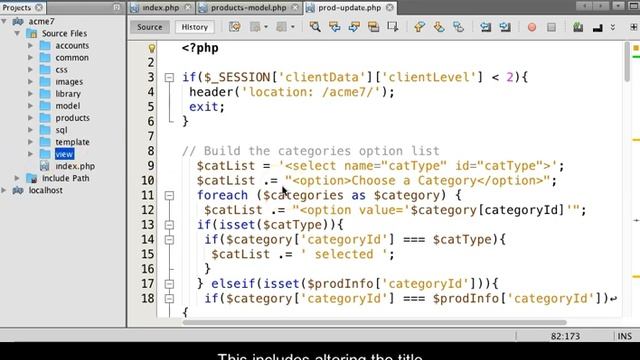Select the template folder
640x360 pixels.
tap(72, 142)
